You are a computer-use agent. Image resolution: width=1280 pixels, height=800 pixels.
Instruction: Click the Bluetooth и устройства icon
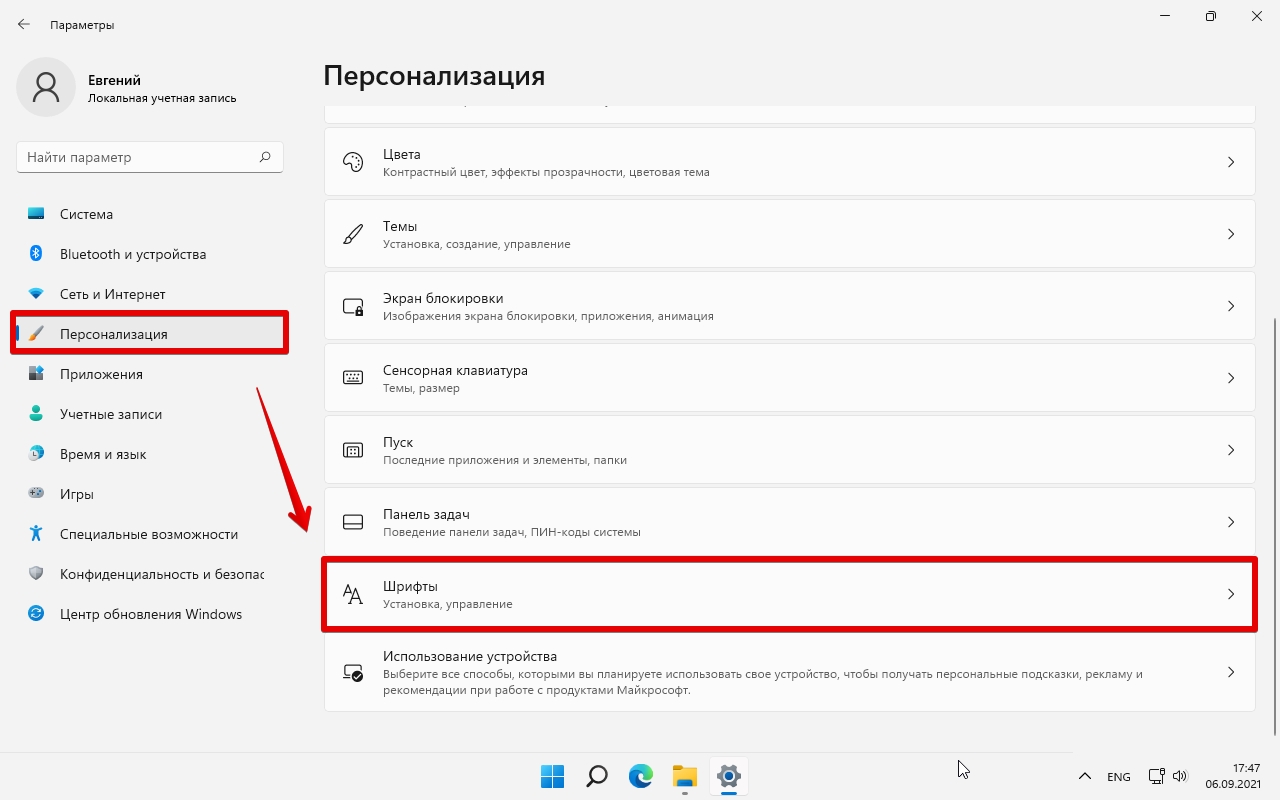[36, 254]
